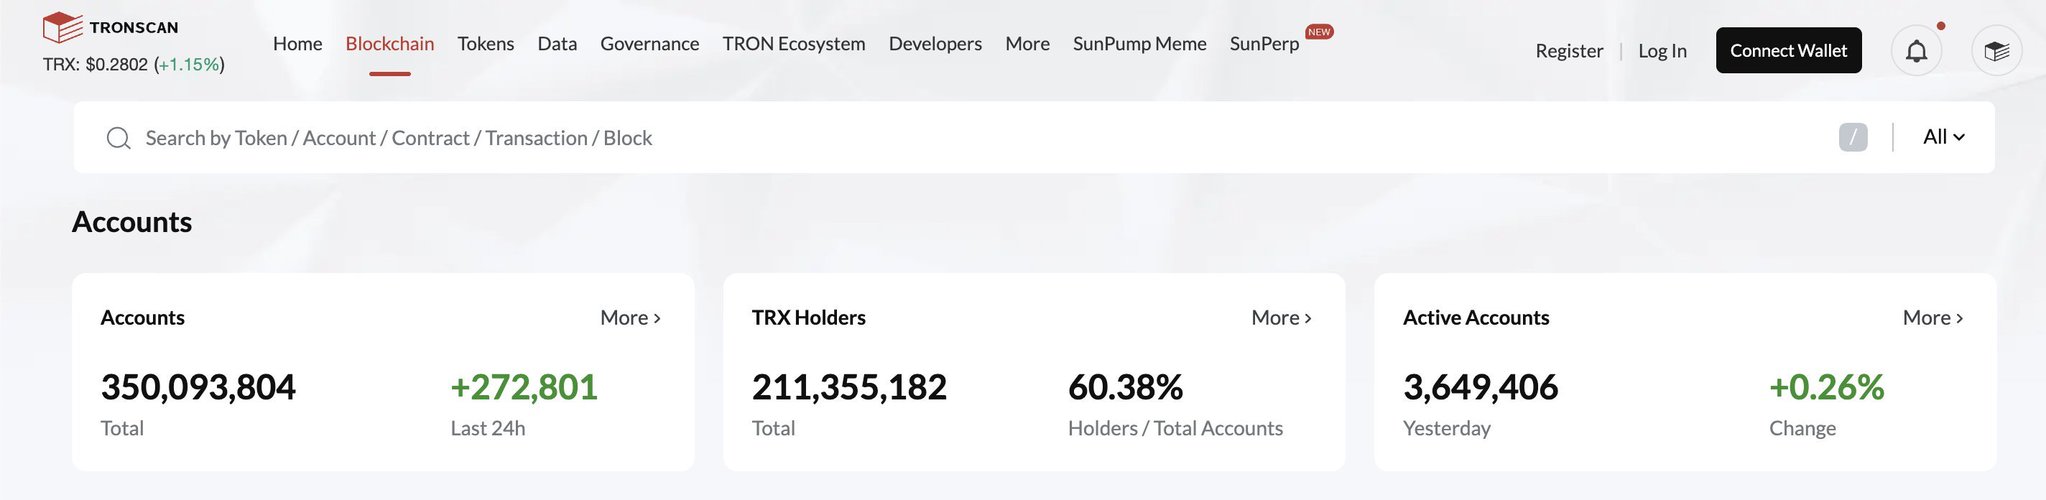Go to the SunPump Meme page

coord(1139,44)
